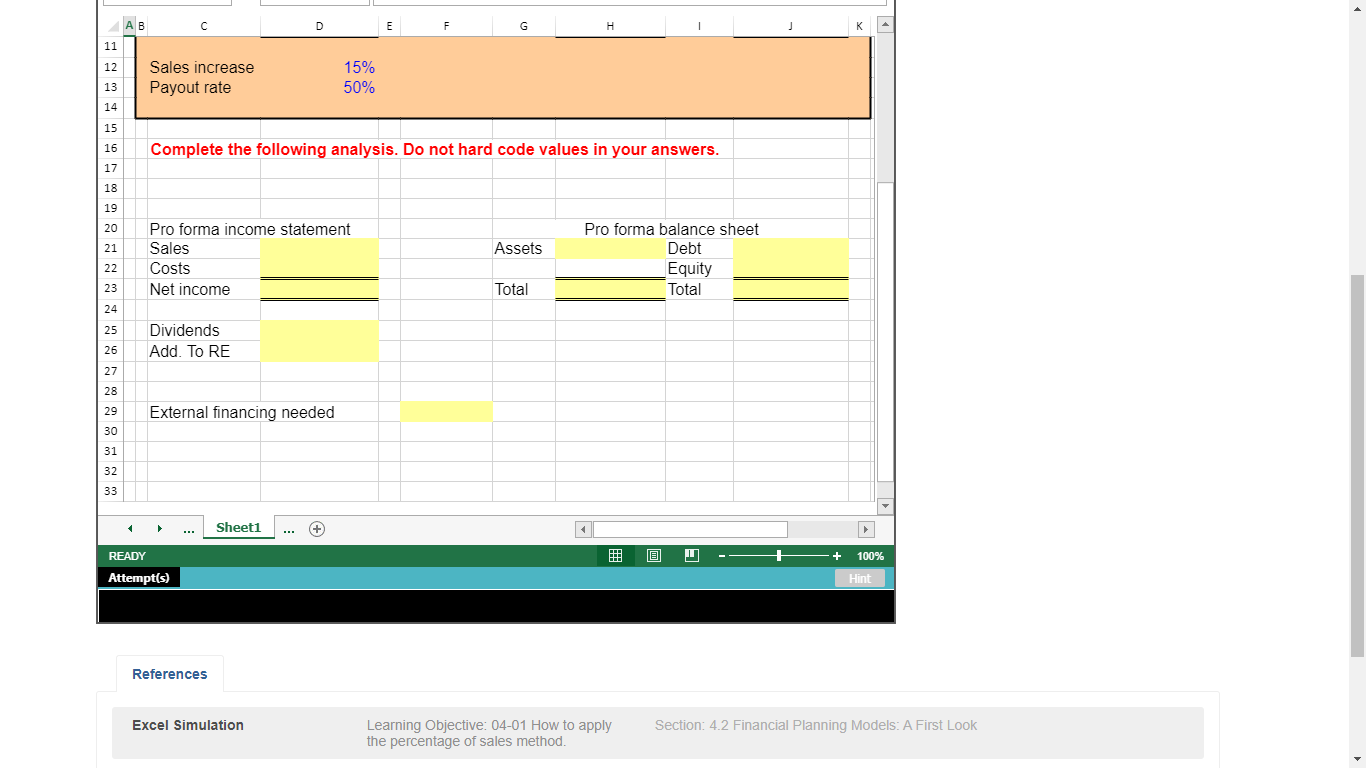Click the 100% zoom level indicator
The height and width of the screenshot is (768, 1366).
pyautogui.click(x=870, y=556)
